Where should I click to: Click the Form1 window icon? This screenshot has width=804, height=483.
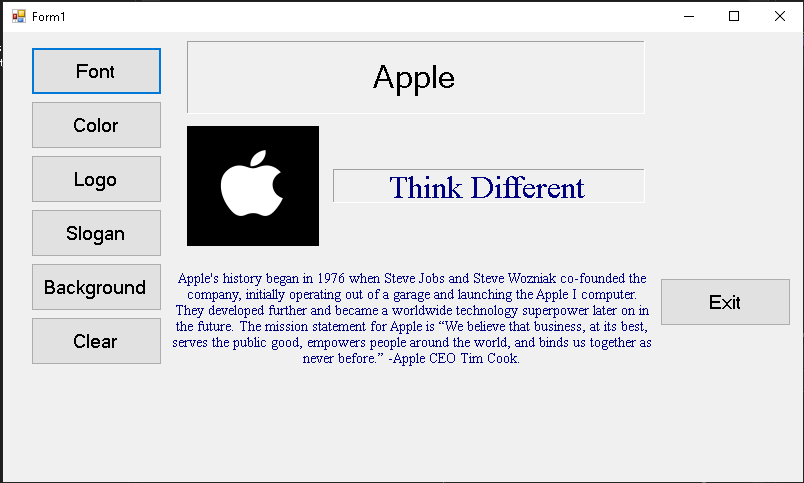pos(18,16)
